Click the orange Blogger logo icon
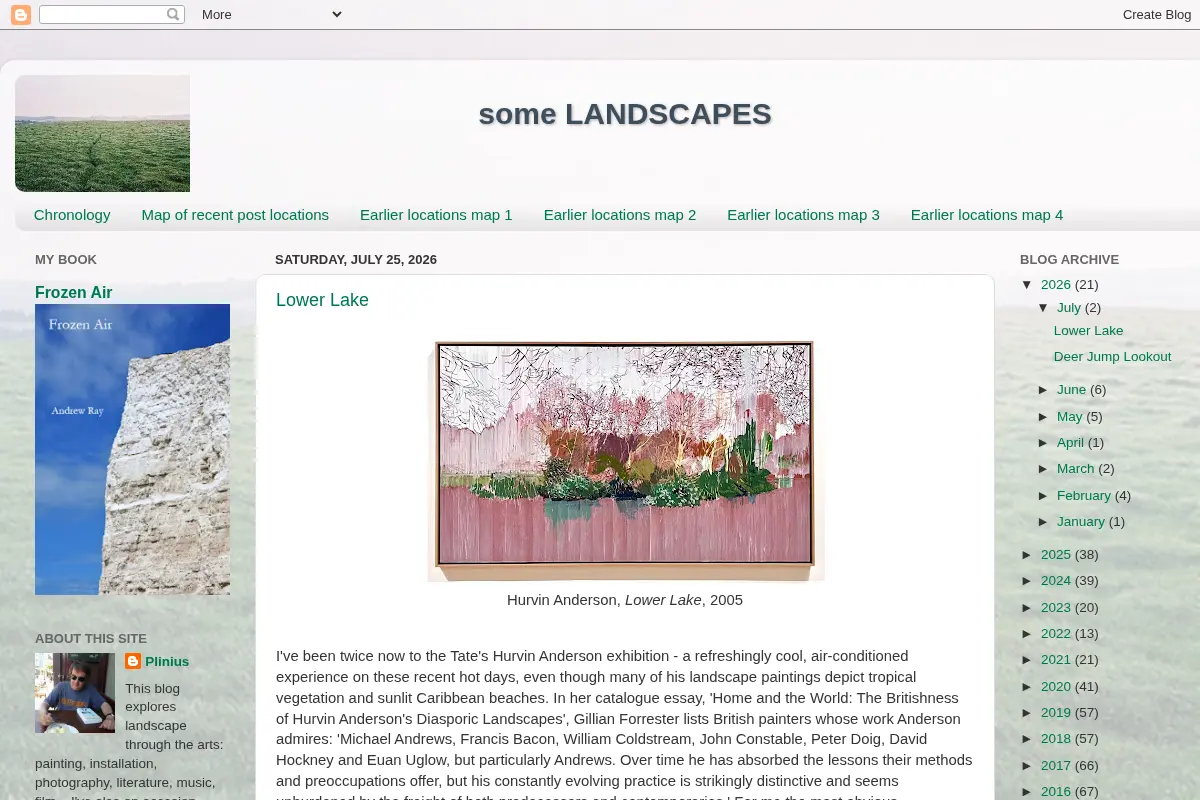 tap(21, 15)
